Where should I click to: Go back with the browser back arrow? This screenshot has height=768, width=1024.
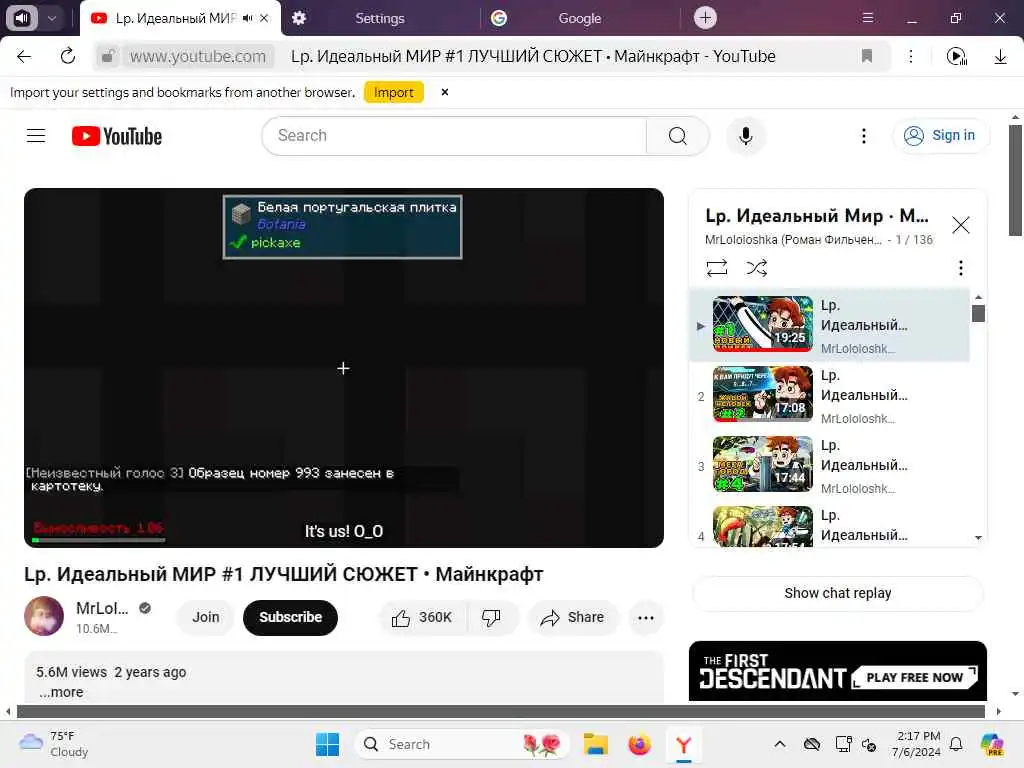(x=24, y=56)
